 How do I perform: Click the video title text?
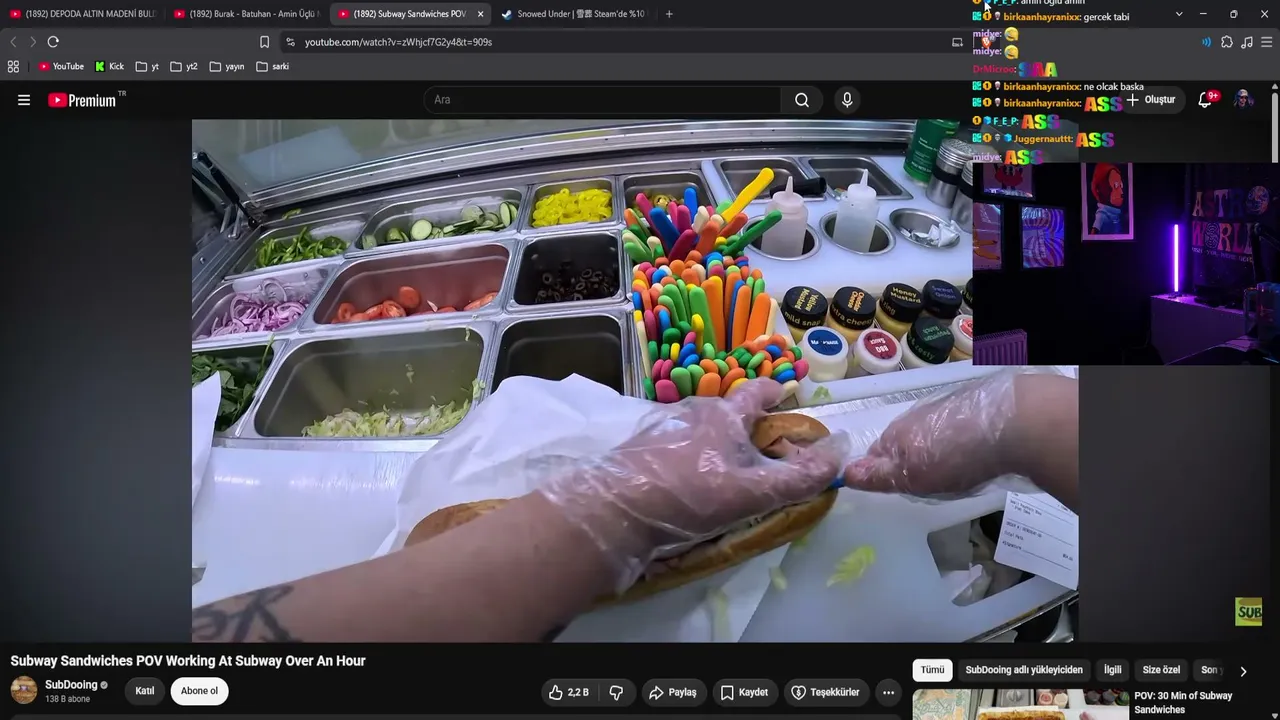(188, 661)
